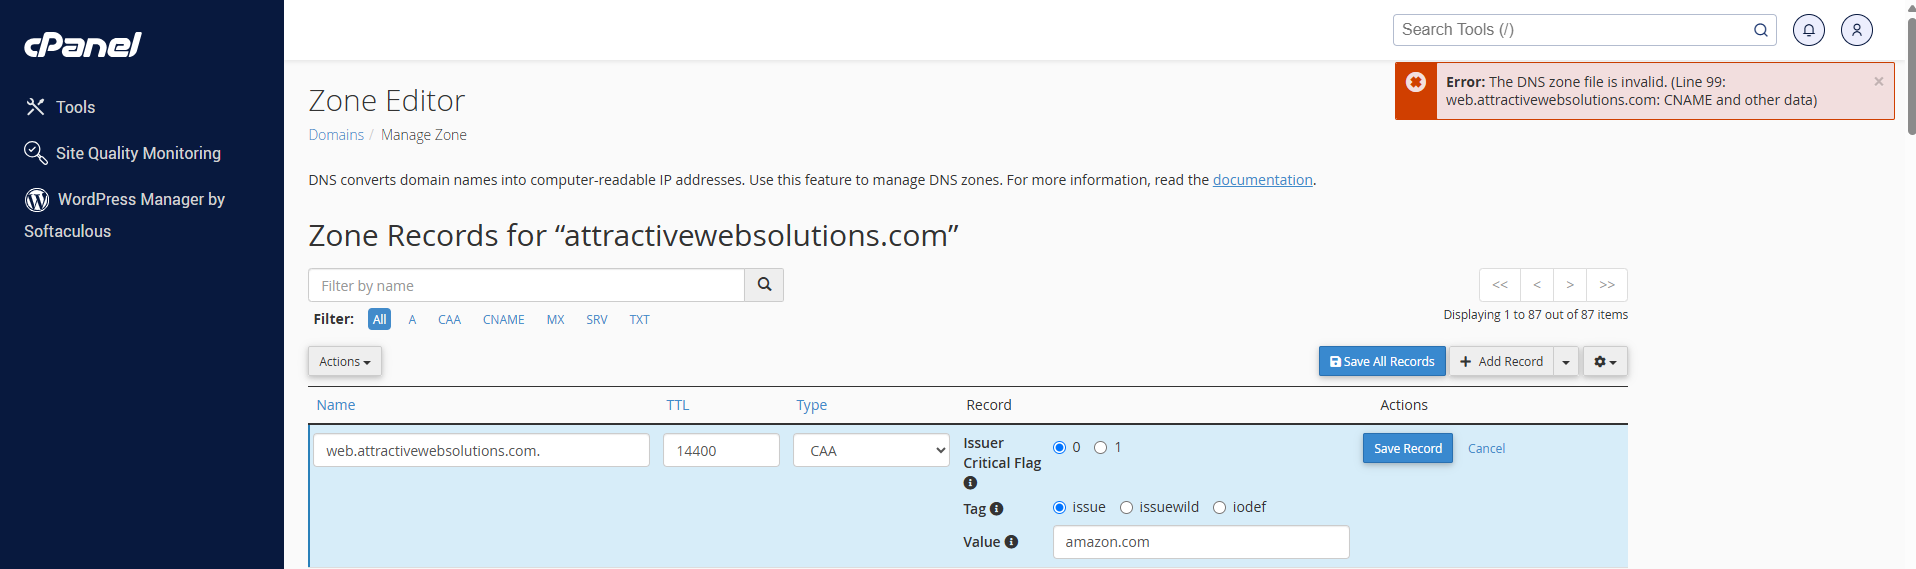
Task: Filter records by MX type
Action: [x=555, y=319]
